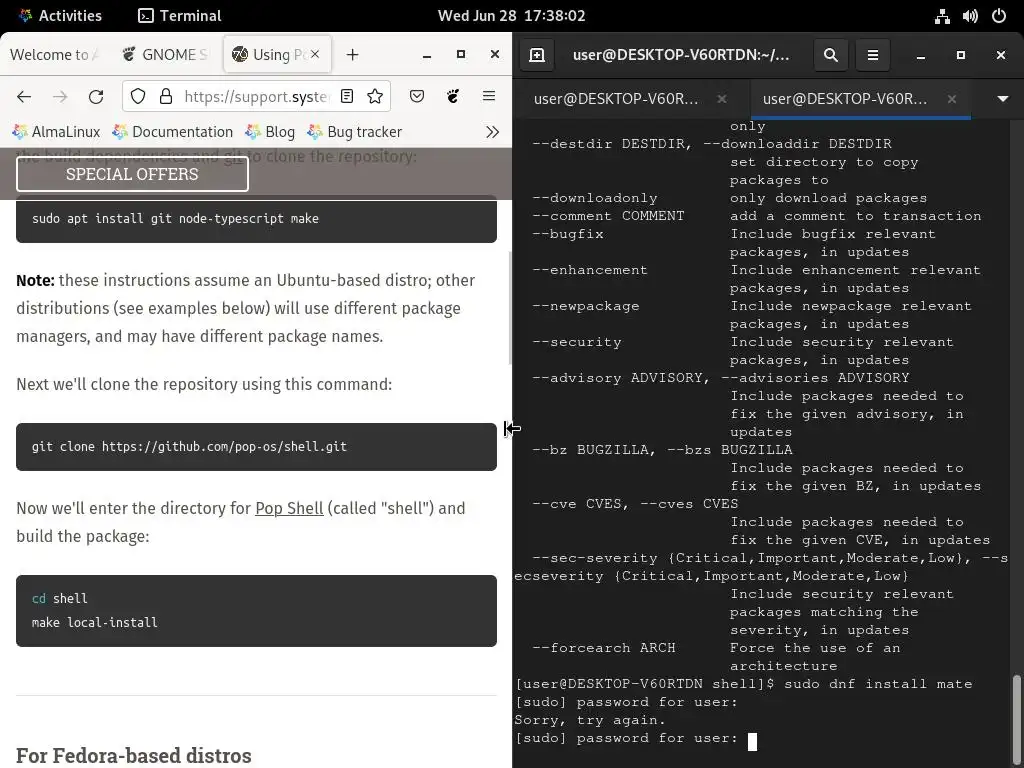Open the GNOME Shell integration extension icon
This screenshot has height=768, width=1024.
tap(453, 97)
